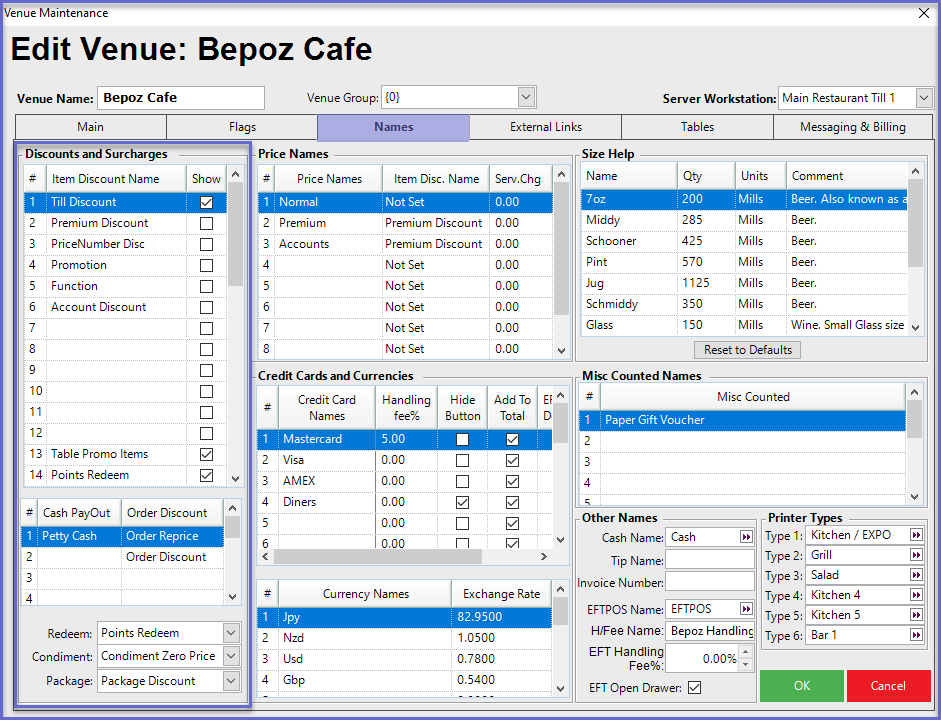The width and height of the screenshot is (941, 720).
Task: Click into the Tip Name text field
Action: click(710, 560)
